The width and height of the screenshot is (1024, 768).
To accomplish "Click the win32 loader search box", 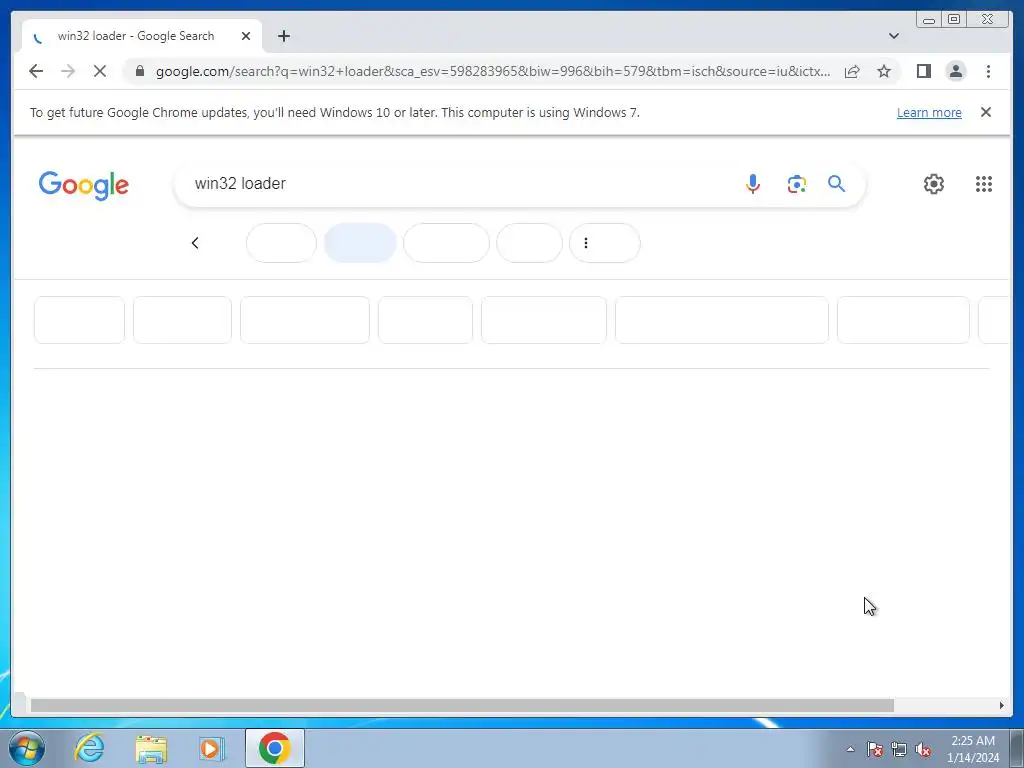I will pos(457,184).
